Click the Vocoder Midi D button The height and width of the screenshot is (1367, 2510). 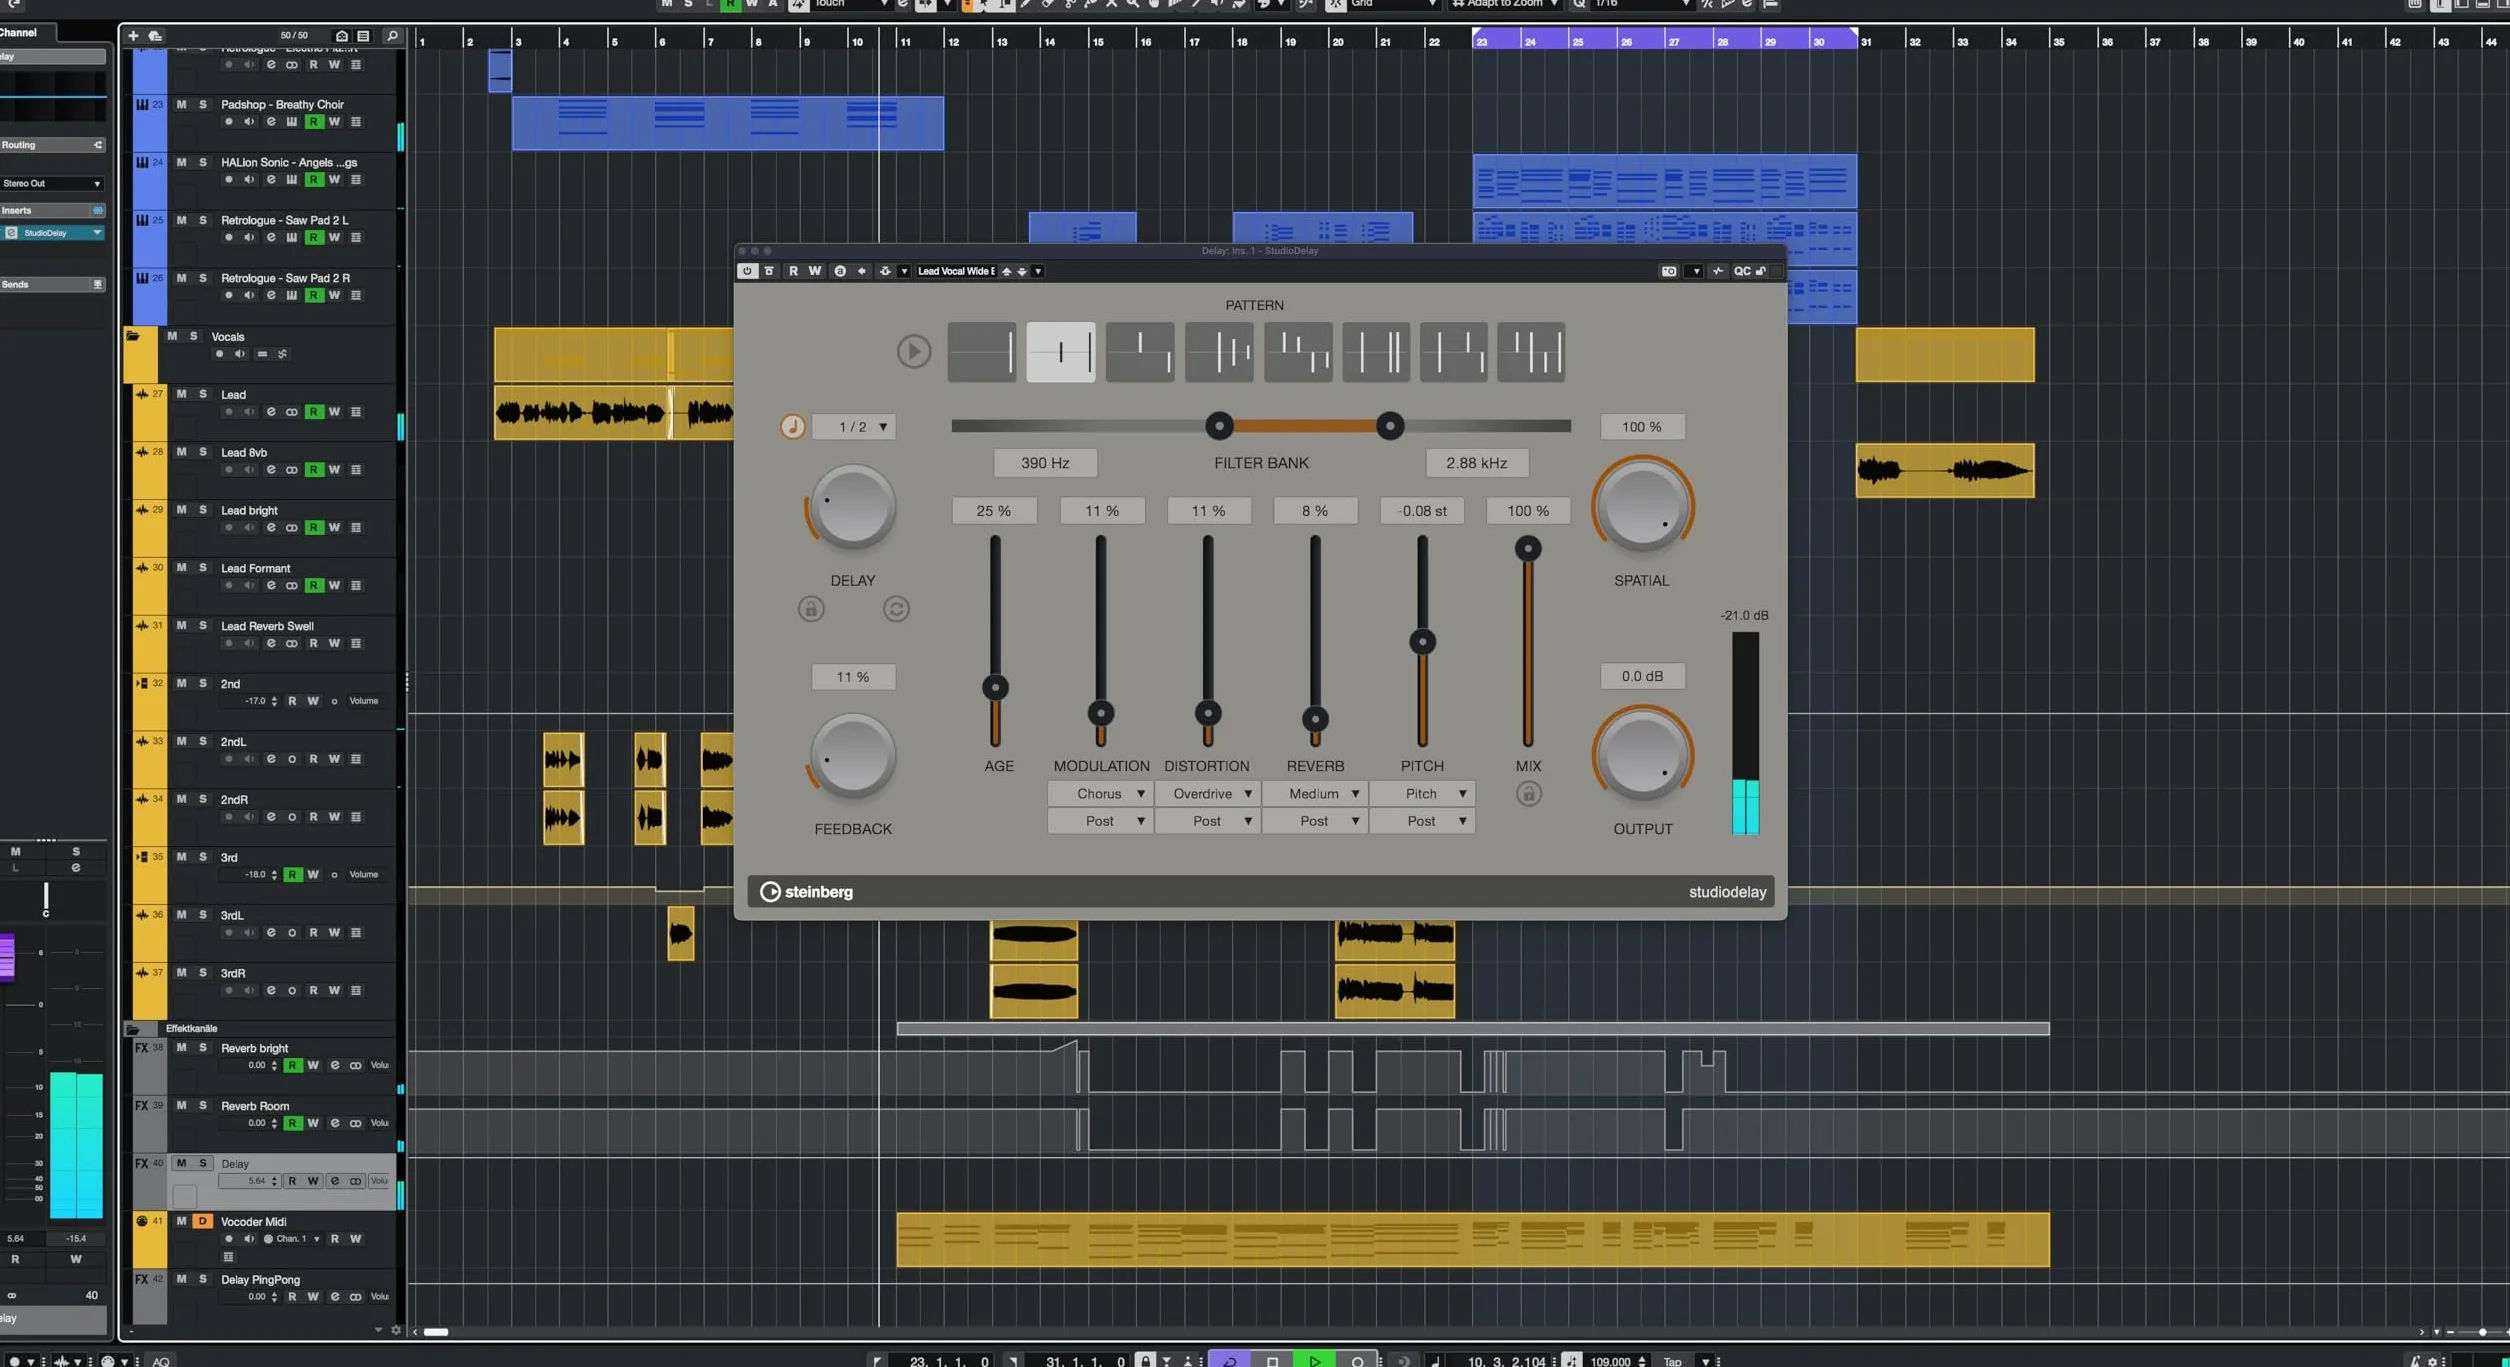tap(202, 1222)
